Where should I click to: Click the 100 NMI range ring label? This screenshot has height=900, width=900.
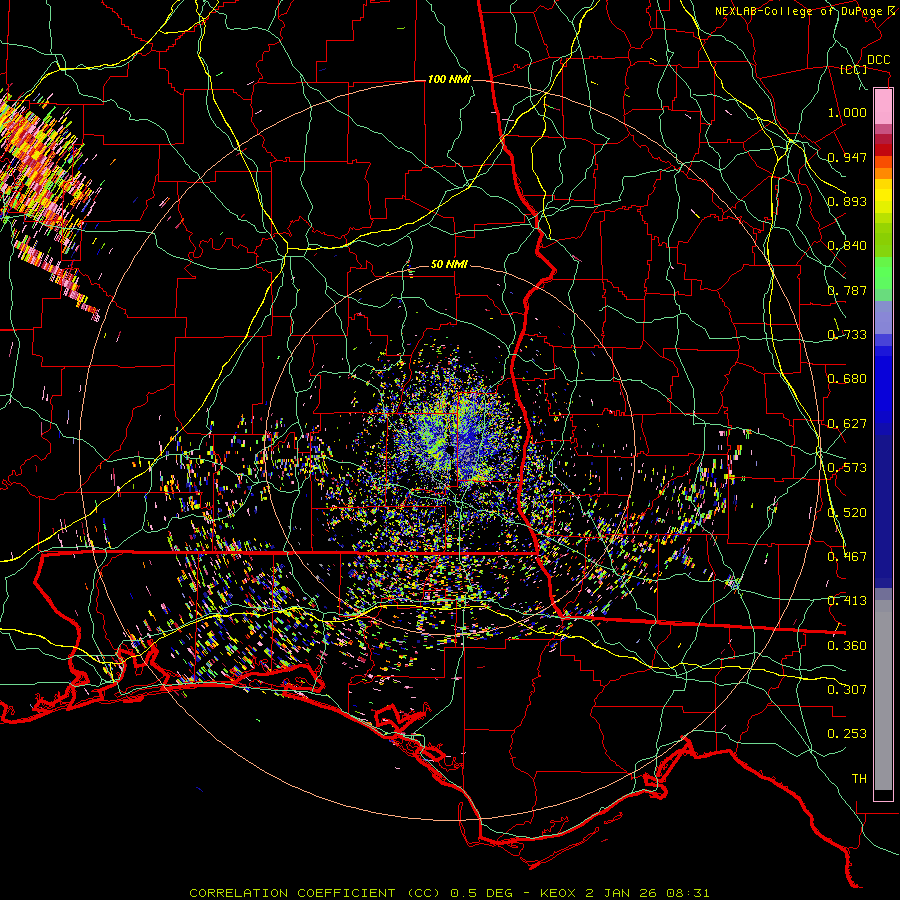pyautogui.click(x=449, y=79)
